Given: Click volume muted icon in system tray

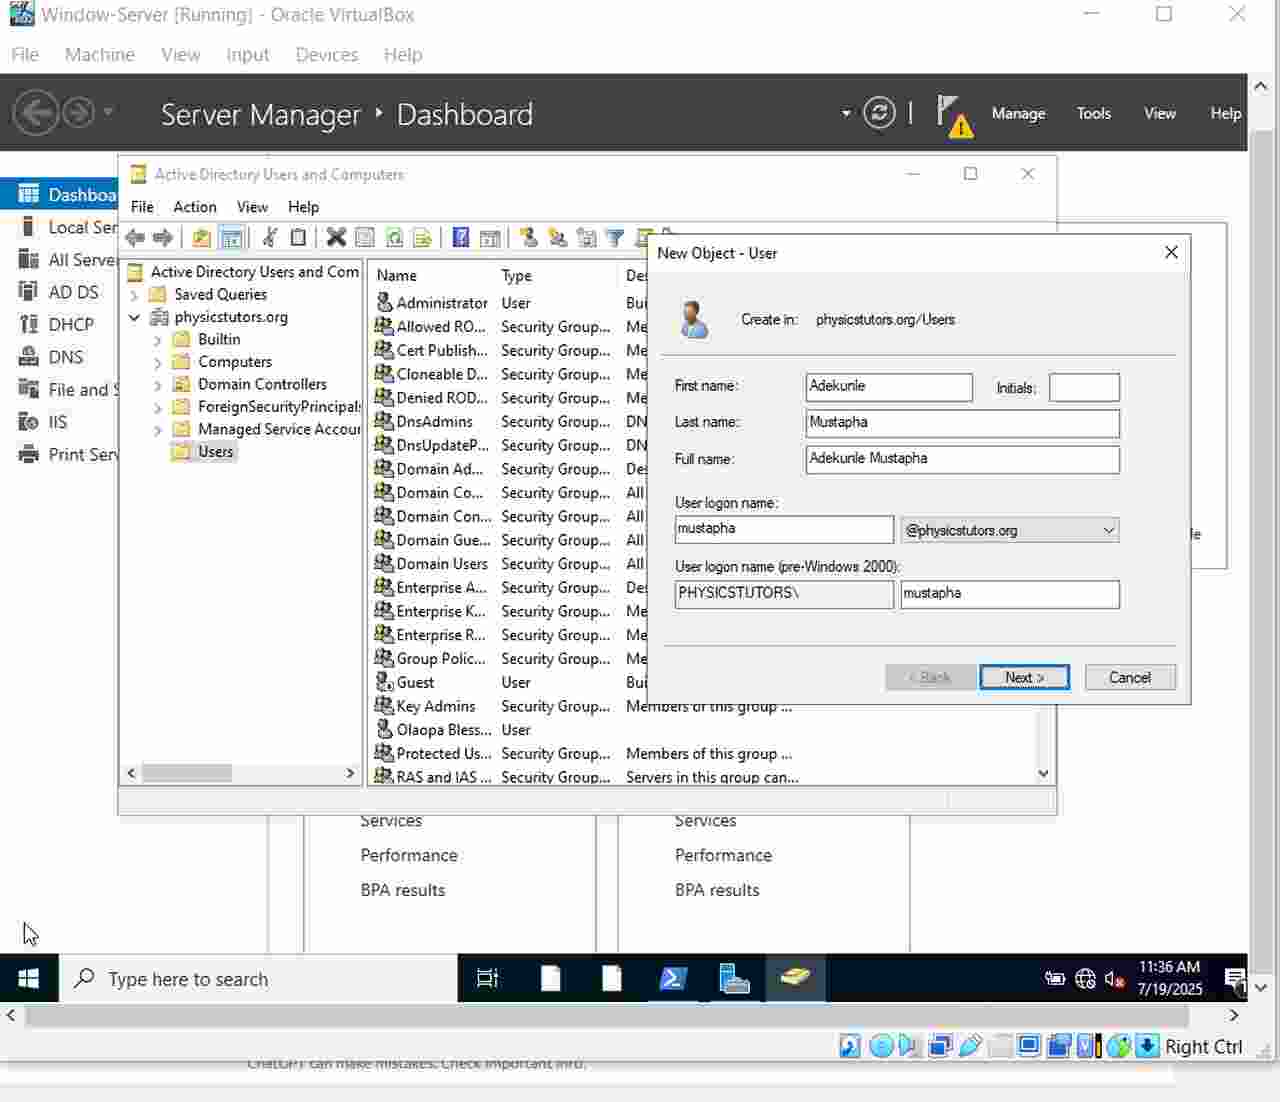Looking at the screenshot, I should tap(1114, 979).
